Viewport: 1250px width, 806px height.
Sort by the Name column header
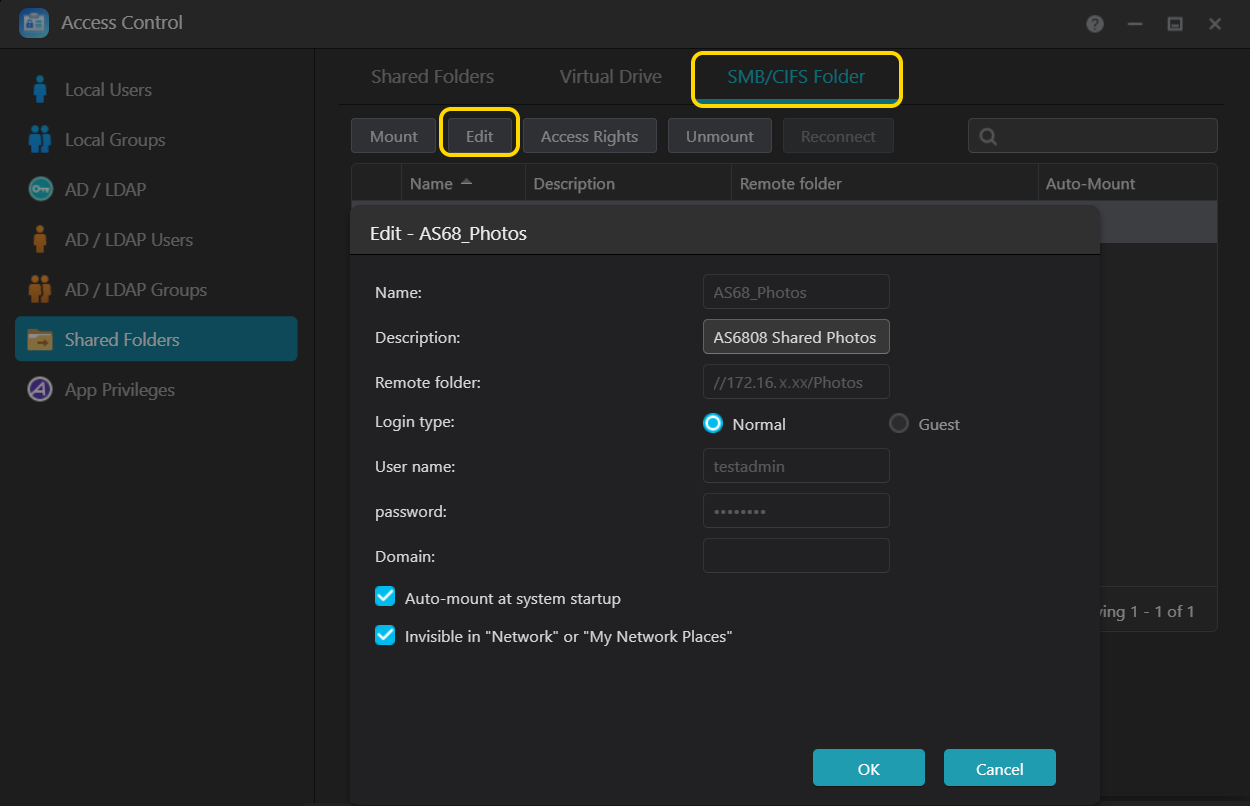click(432, 184)
